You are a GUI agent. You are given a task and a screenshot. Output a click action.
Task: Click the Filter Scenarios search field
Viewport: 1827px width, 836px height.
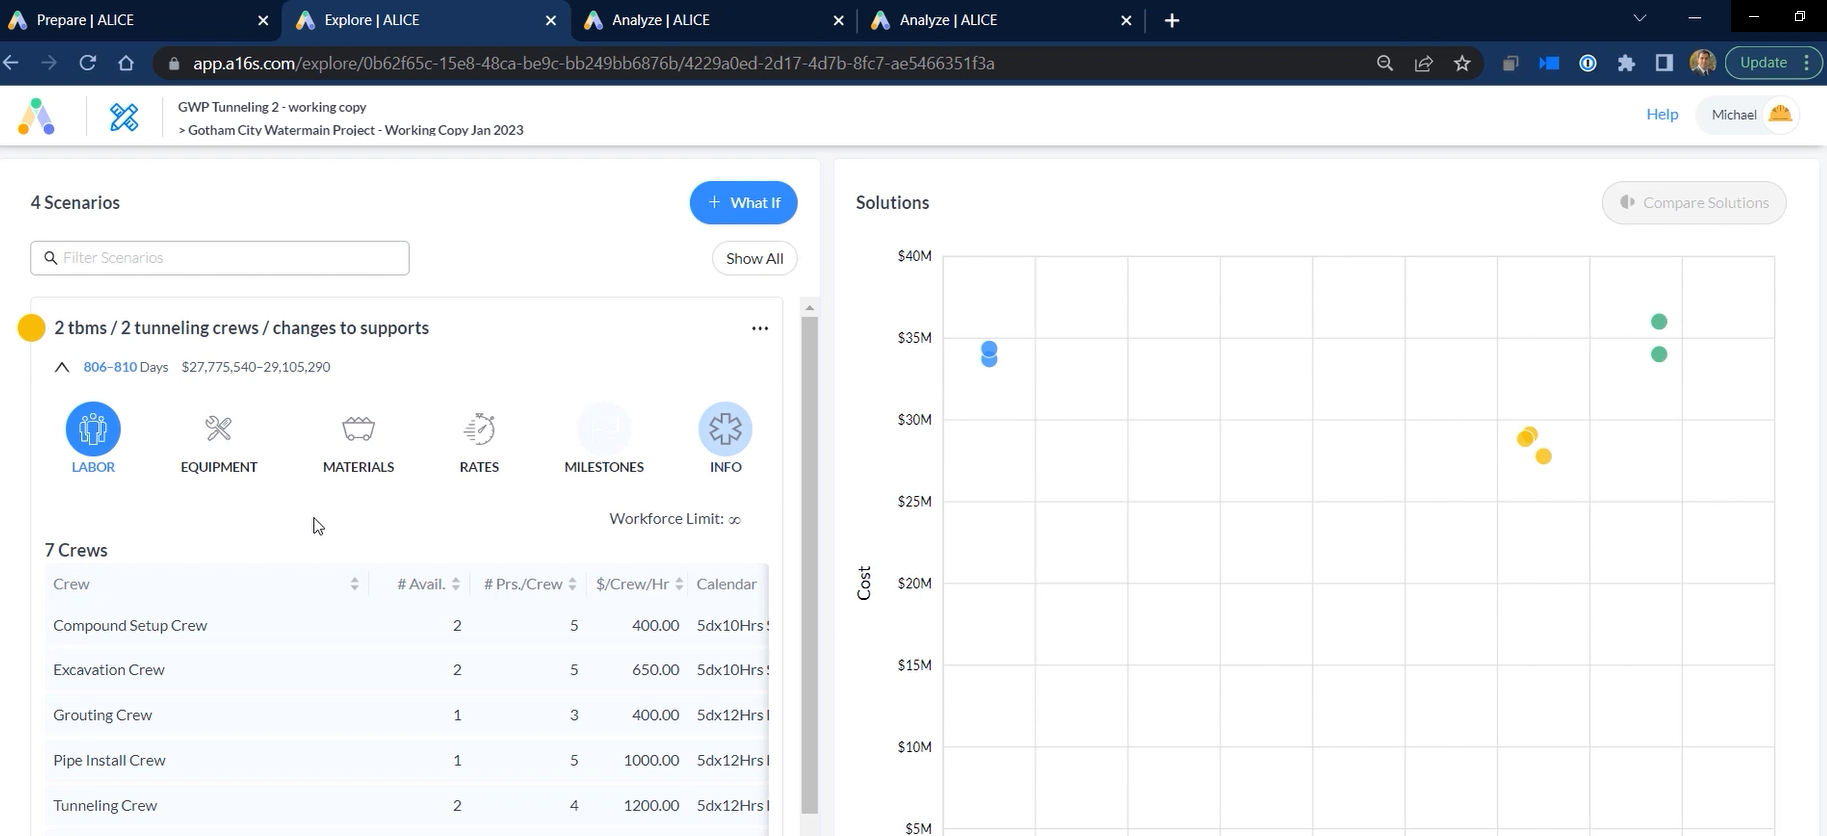point(220,258)
